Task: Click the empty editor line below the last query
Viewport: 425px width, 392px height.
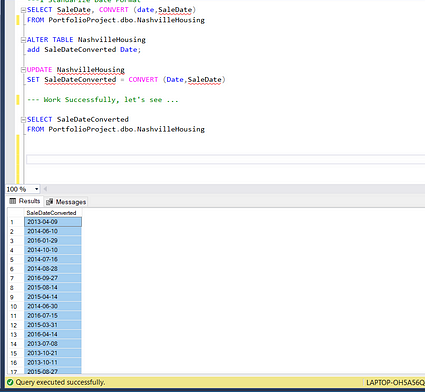Action: tap(225, 159)
